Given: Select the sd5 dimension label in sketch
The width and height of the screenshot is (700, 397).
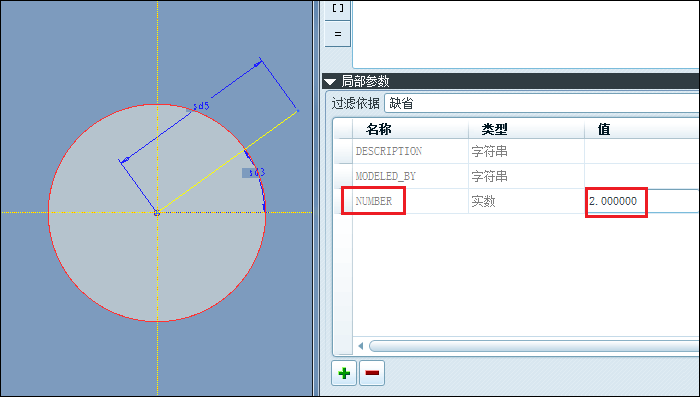Looking at the screenshot, I should pyautogui.click(x=201, y=106).
